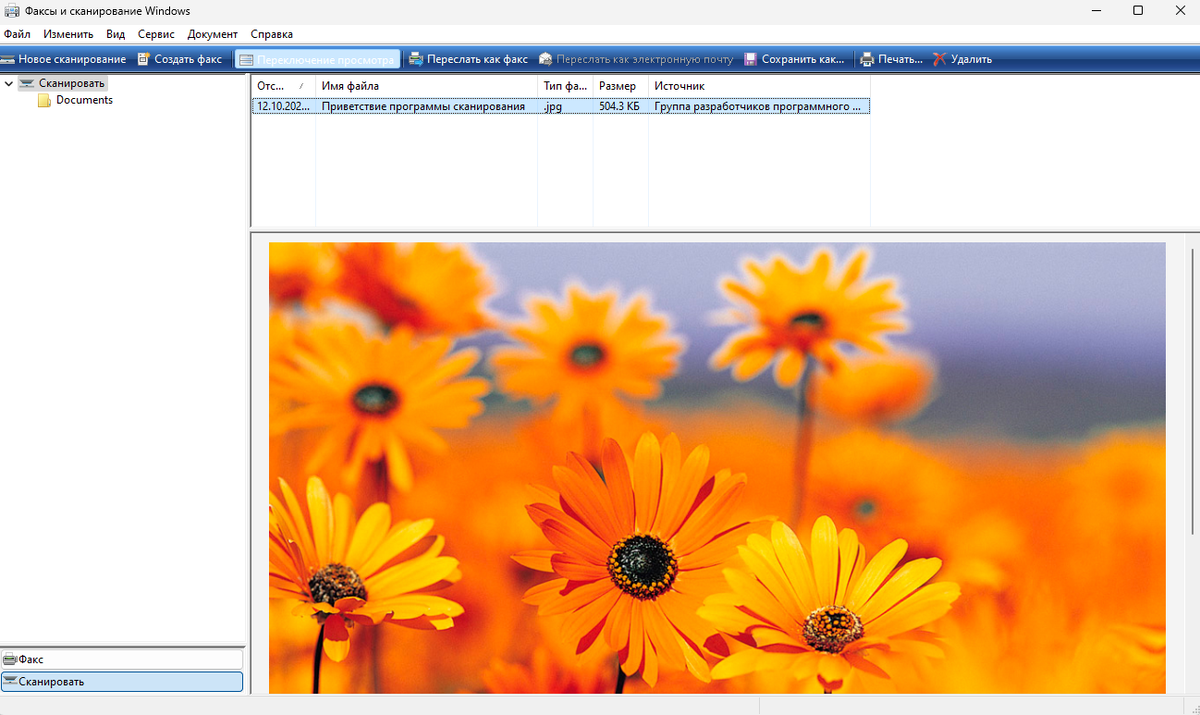Click the Create Fax icon
Image resolution: width=1200 pixels, height=715 pixels.
(143, 59)
